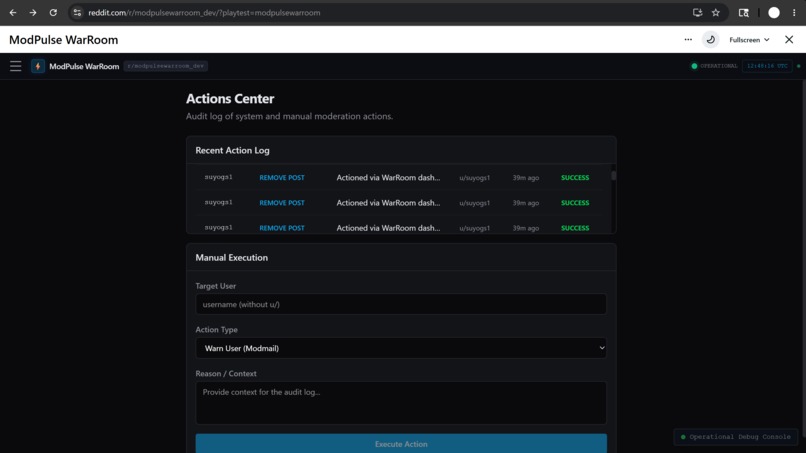Focus the Reason / Context text area
The image size is (806, 453).
point(401,403)
